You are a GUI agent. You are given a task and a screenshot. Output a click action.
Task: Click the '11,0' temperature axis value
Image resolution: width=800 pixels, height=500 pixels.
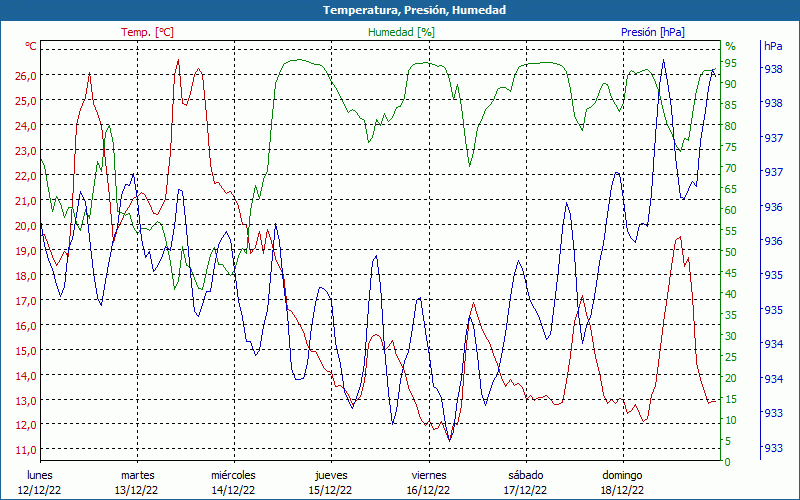(25, 450)
